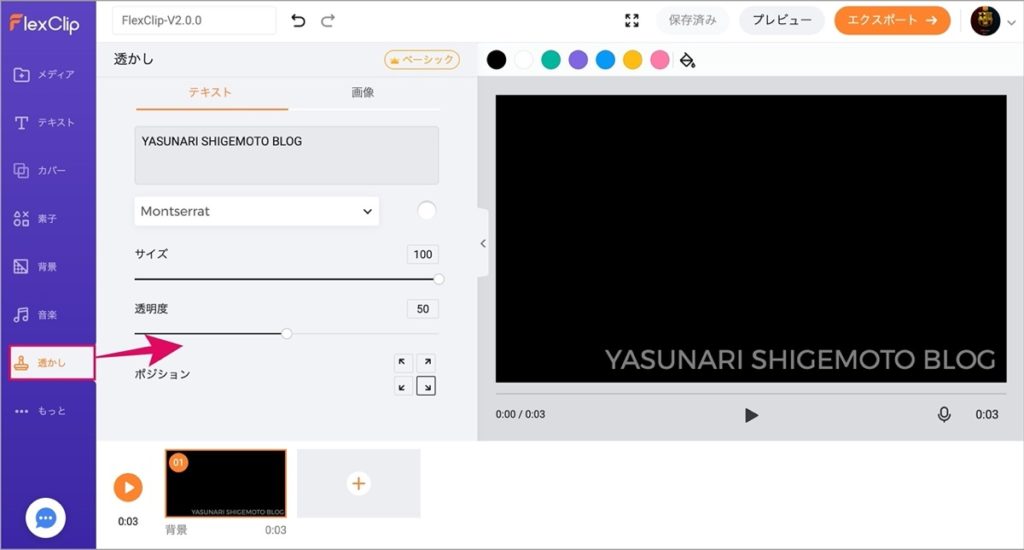Set watermark position to top-right

(x=426, y=362)
